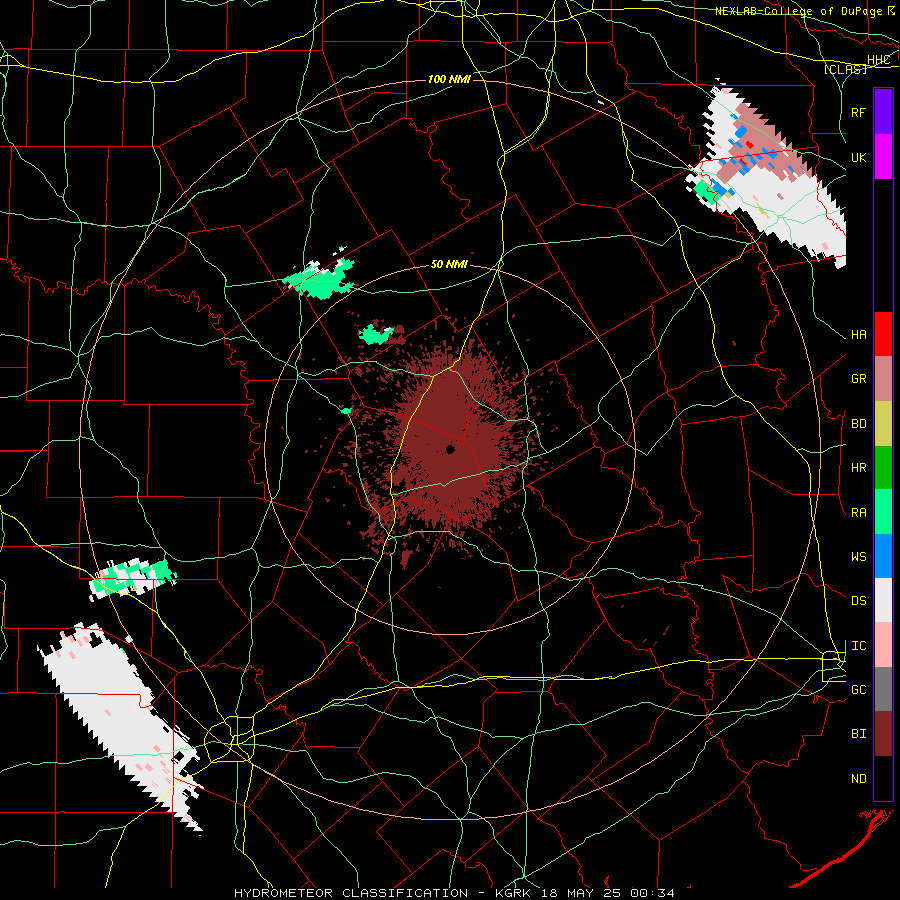Click the magenta UK legend swatch

883,157
